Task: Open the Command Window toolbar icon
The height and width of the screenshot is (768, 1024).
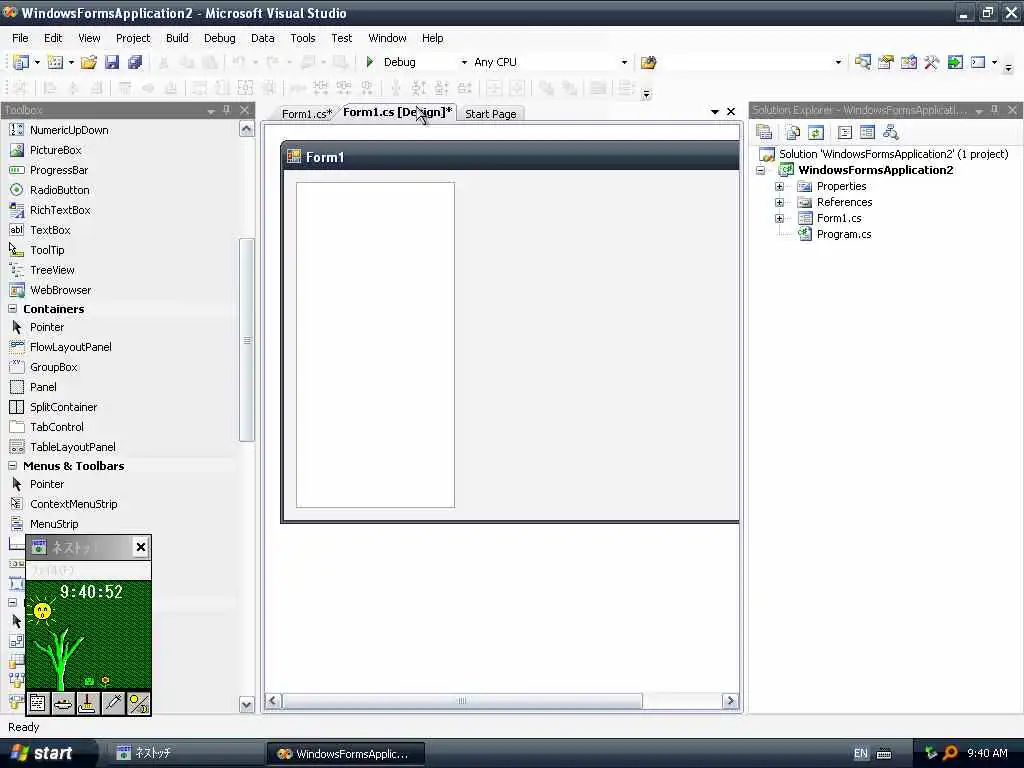Action: click(978, 62)
